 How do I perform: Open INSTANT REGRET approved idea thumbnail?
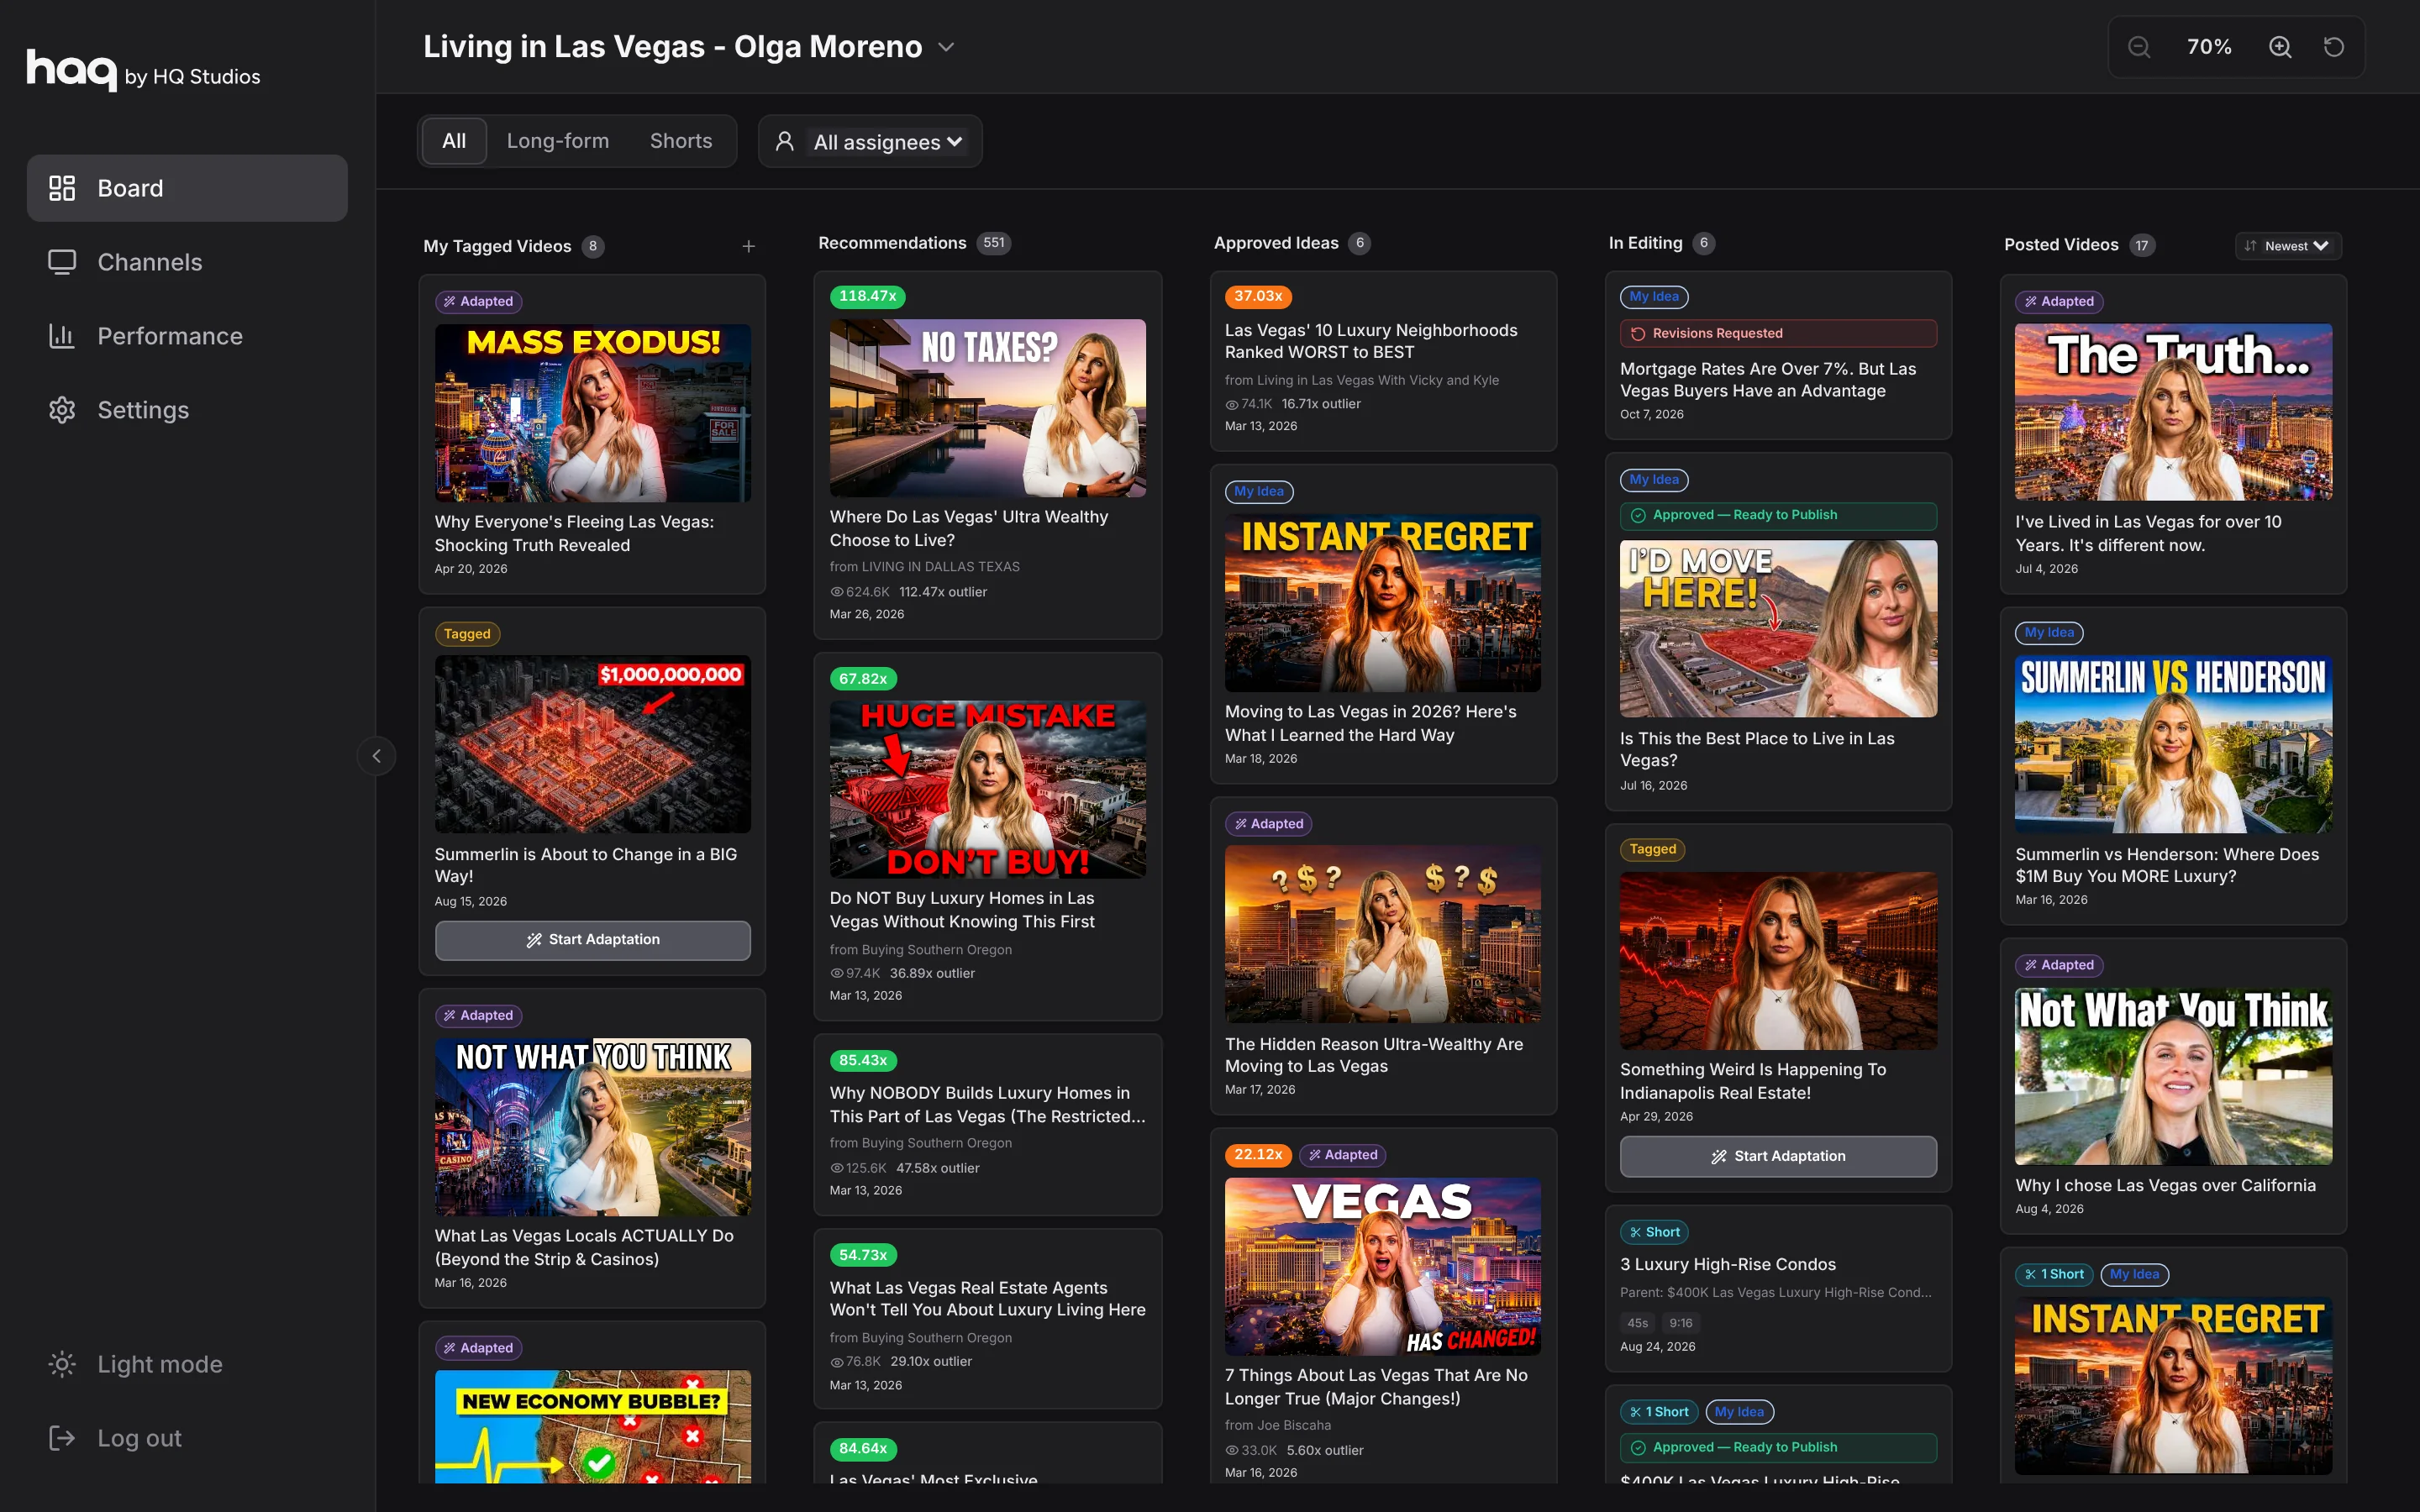click(1383, 603)
